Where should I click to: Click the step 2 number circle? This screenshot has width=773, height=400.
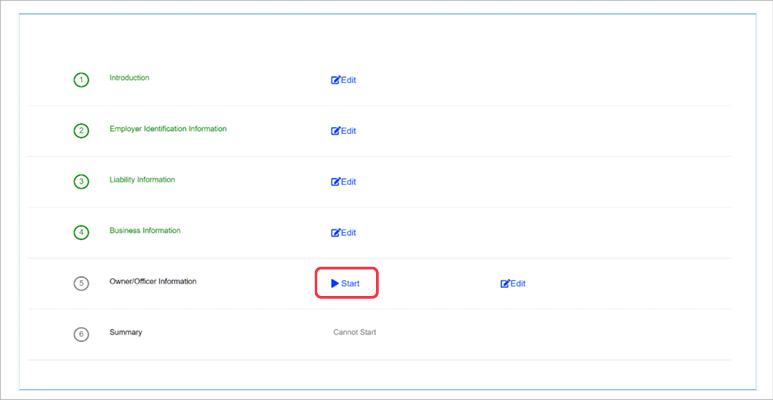(82, 131)
